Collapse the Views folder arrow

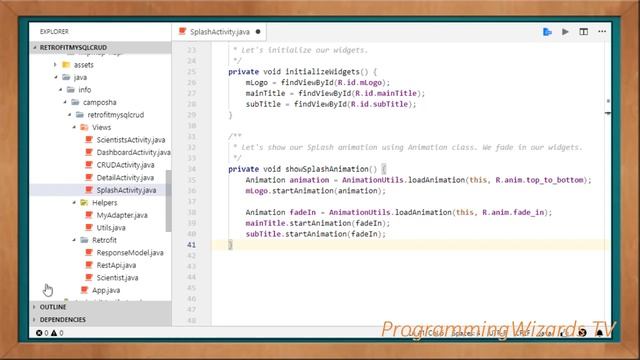(74, 127)
